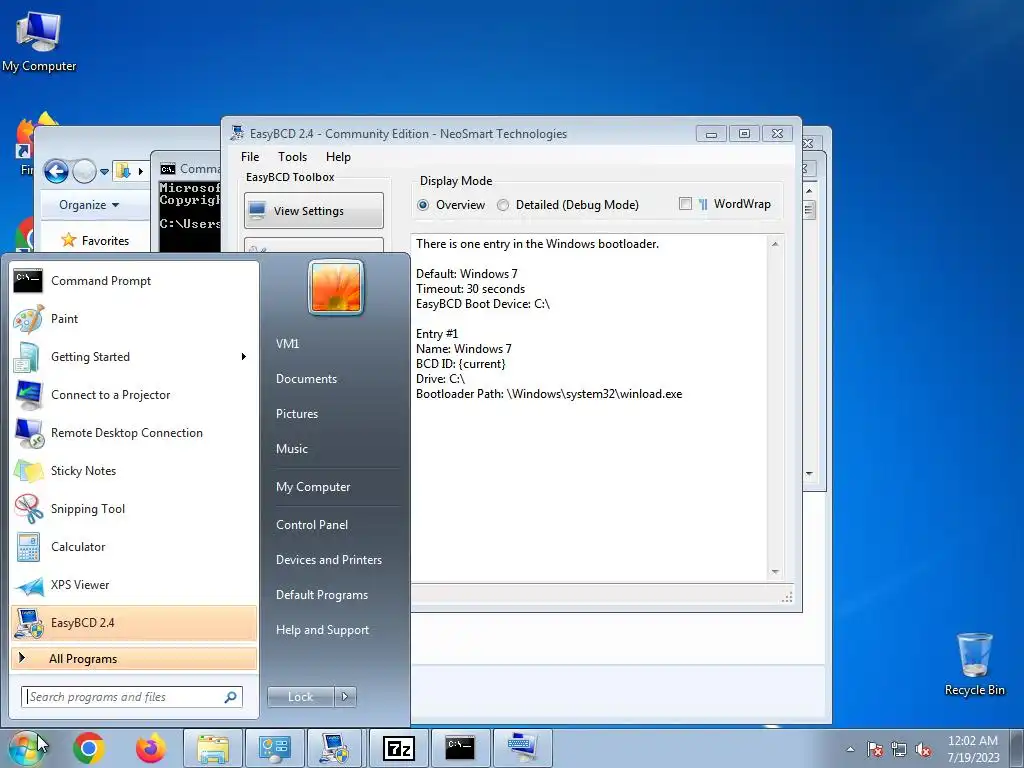Open My Computer from Start menu
This screenshot has width=1024, height=768.
pos(313,487)
